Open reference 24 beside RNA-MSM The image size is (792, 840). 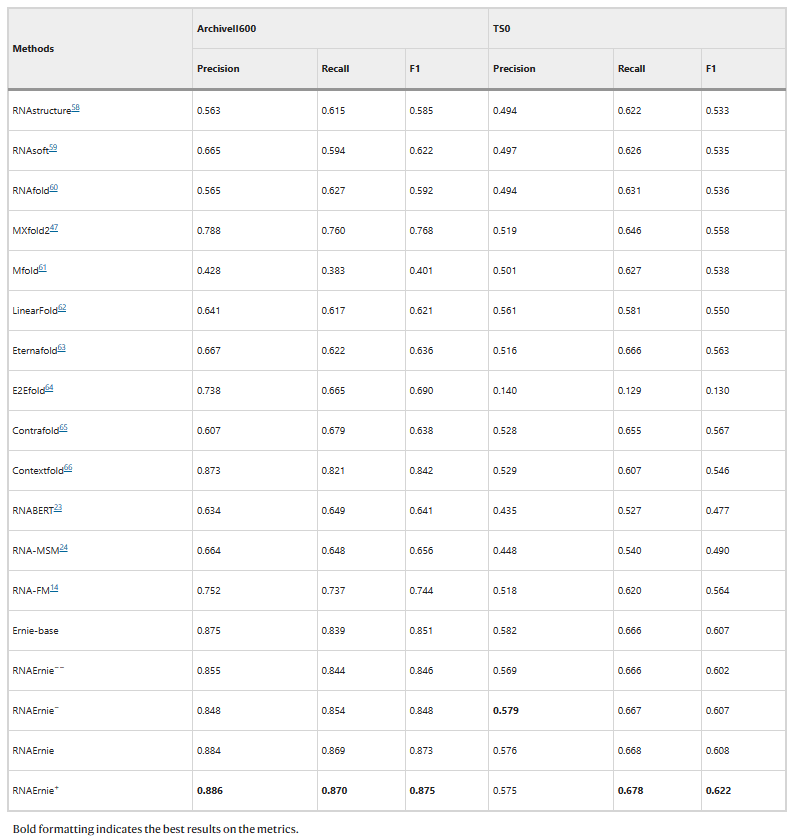click(63, 547)
